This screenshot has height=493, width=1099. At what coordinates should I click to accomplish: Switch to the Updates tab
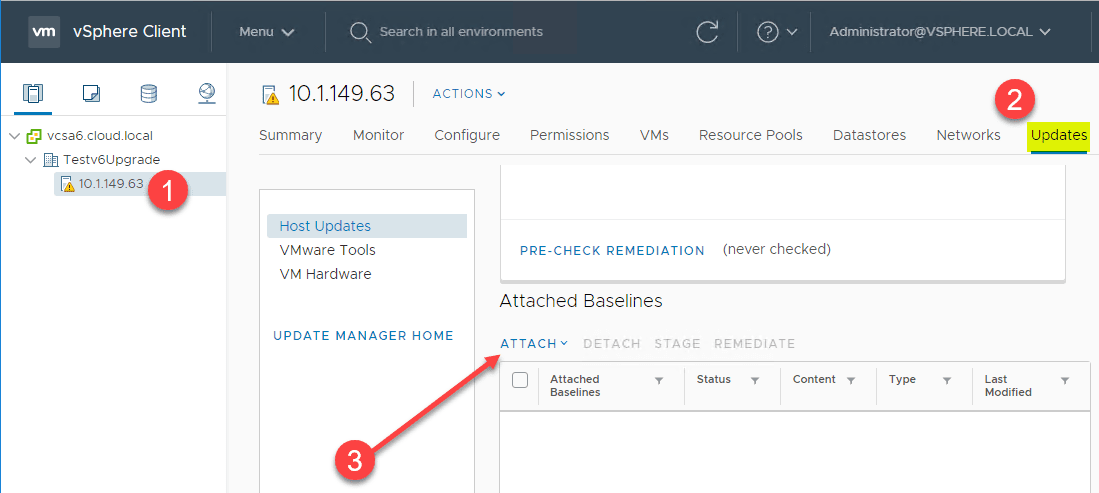(x=1059, y=135)
